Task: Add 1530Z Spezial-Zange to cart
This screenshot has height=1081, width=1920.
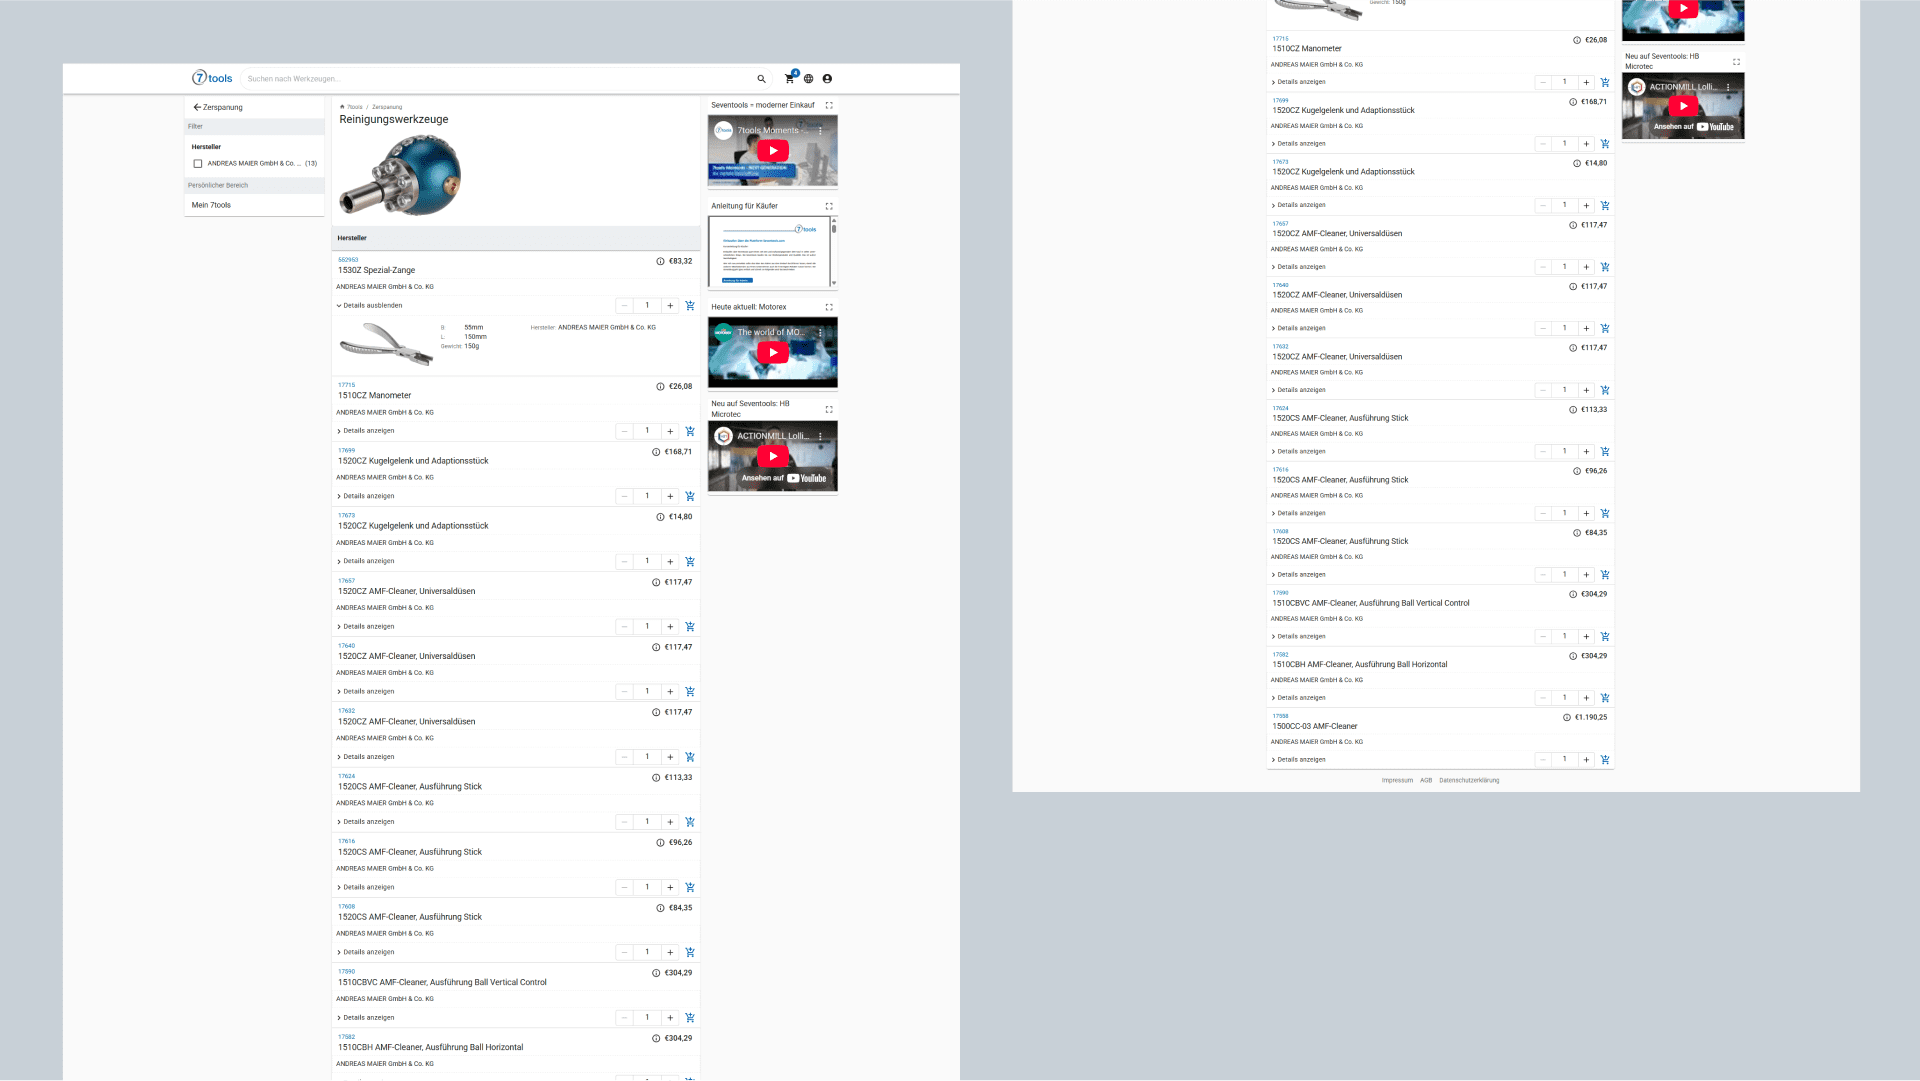Action: pyautogui.click(x=690, y=306)
